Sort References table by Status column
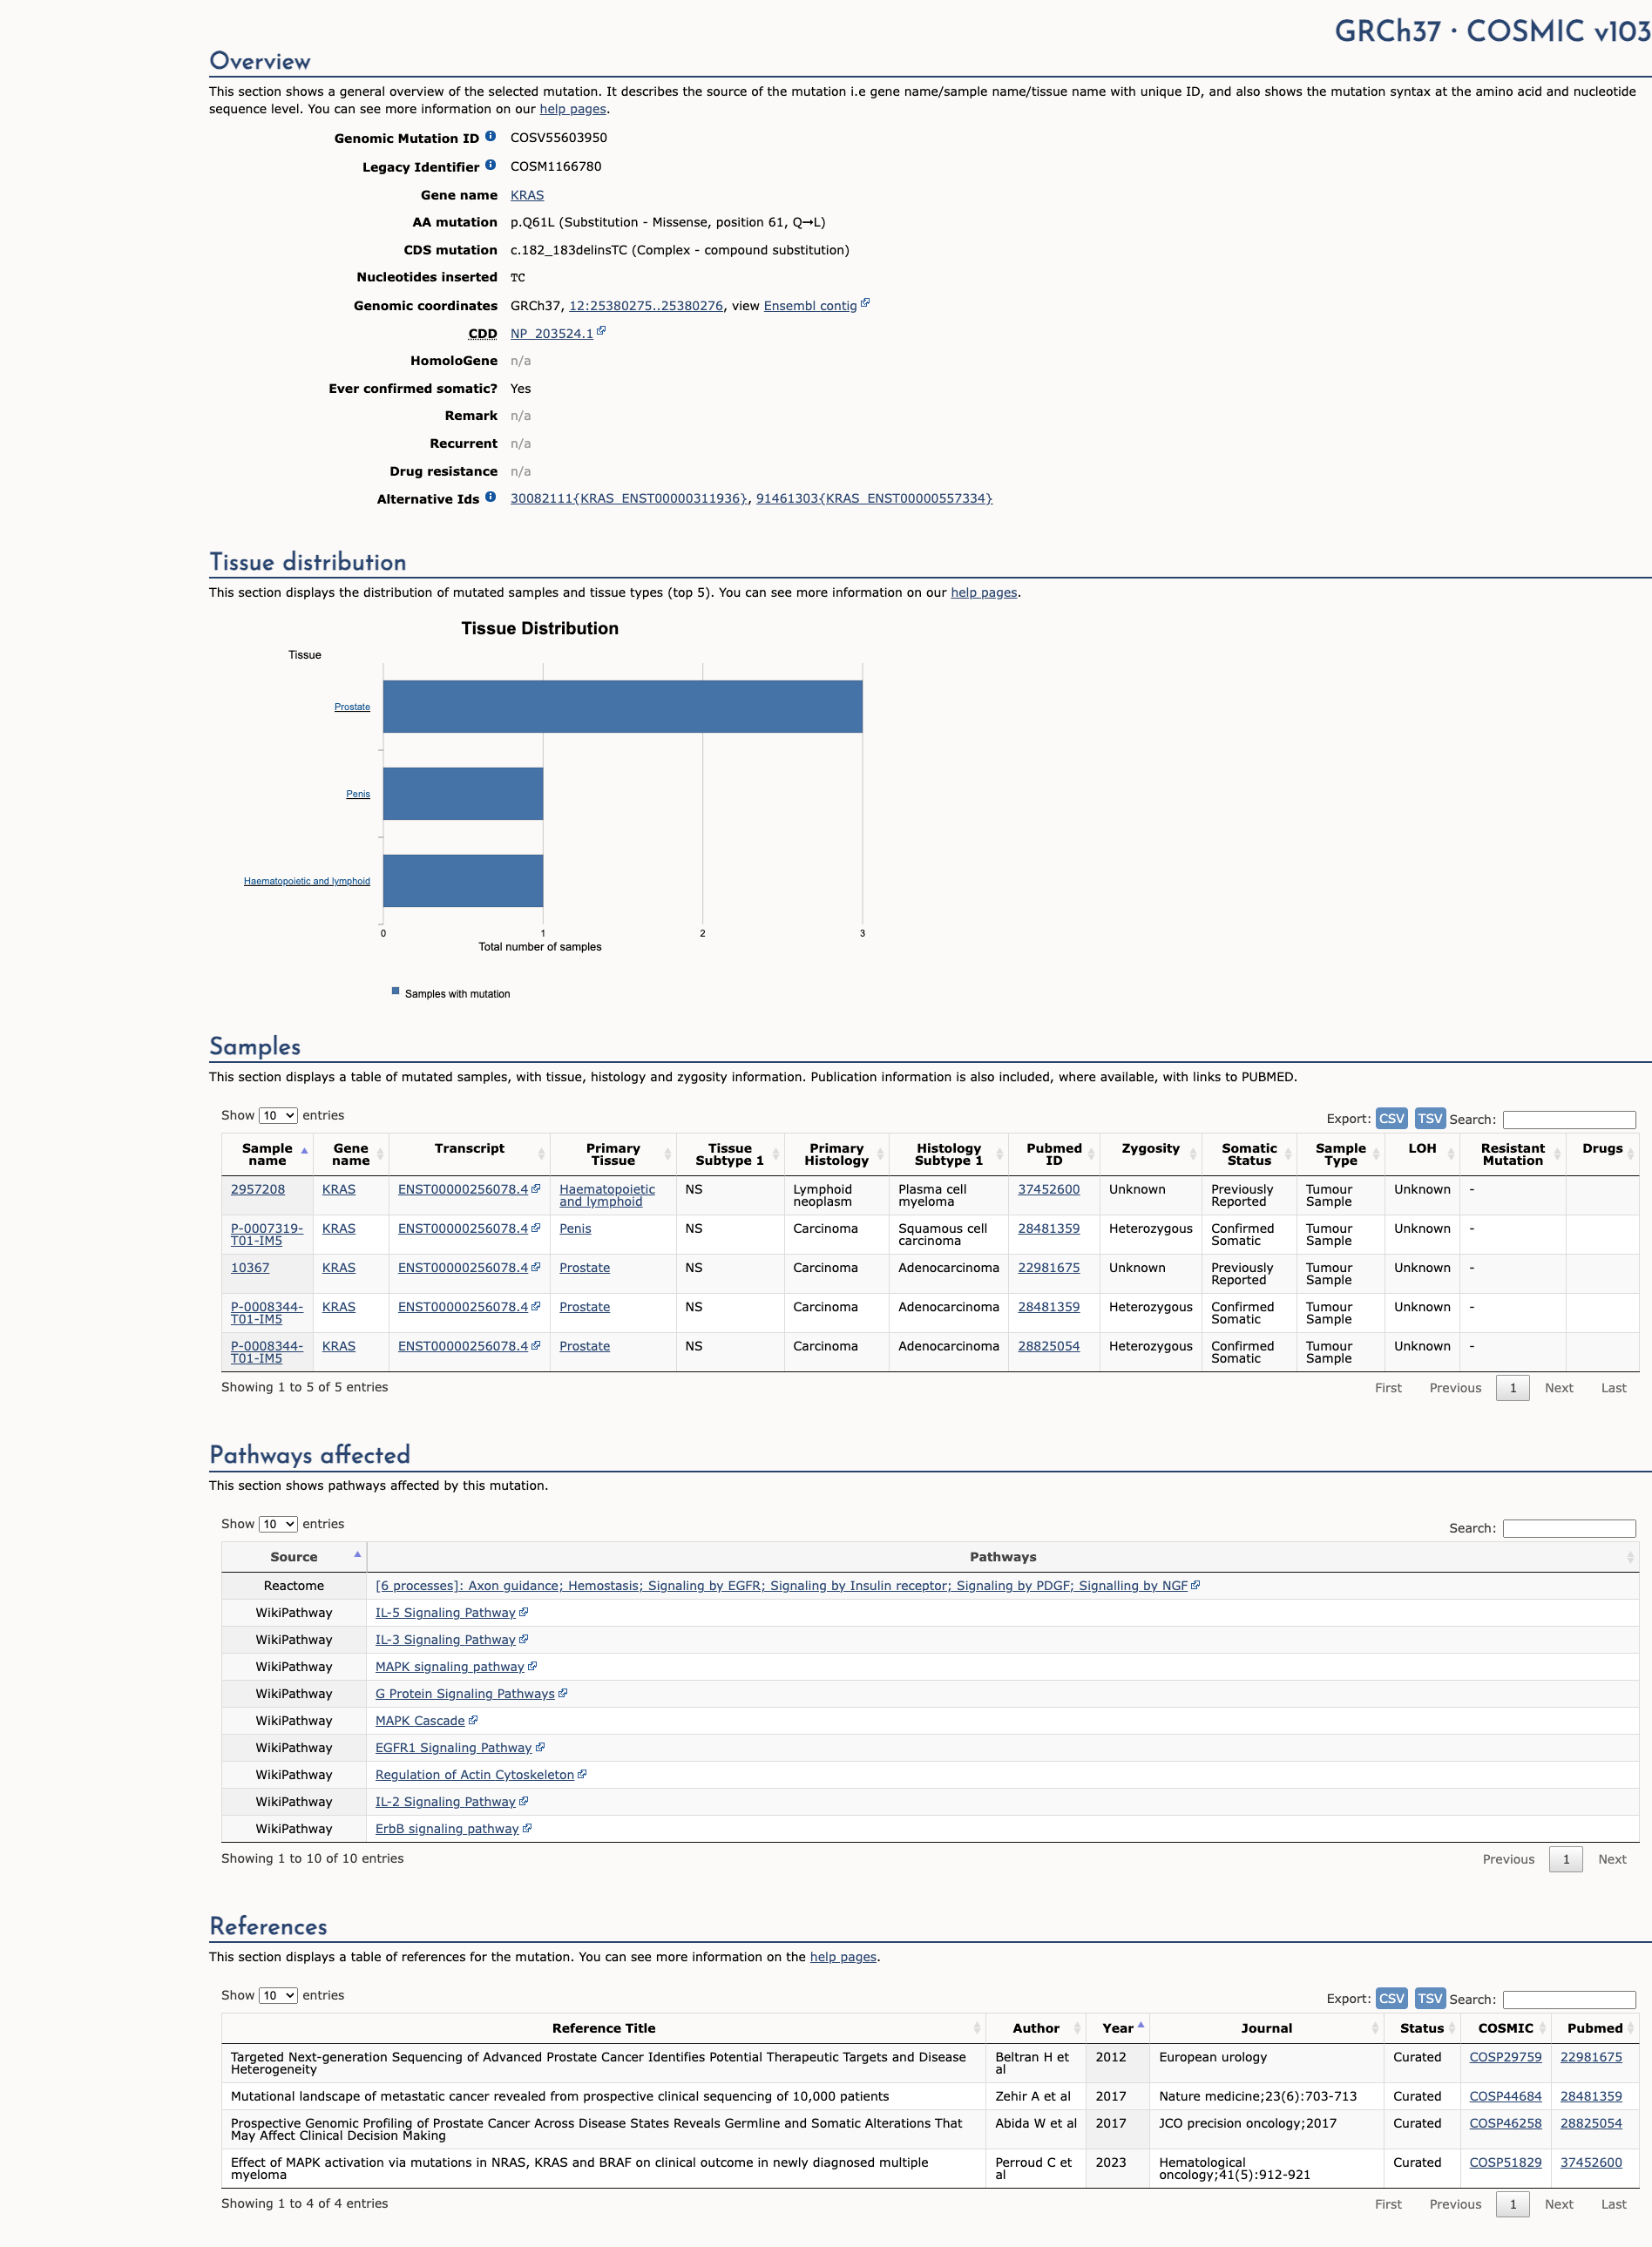The image size is (1652, 2247). click(x=1421, y=2028)
